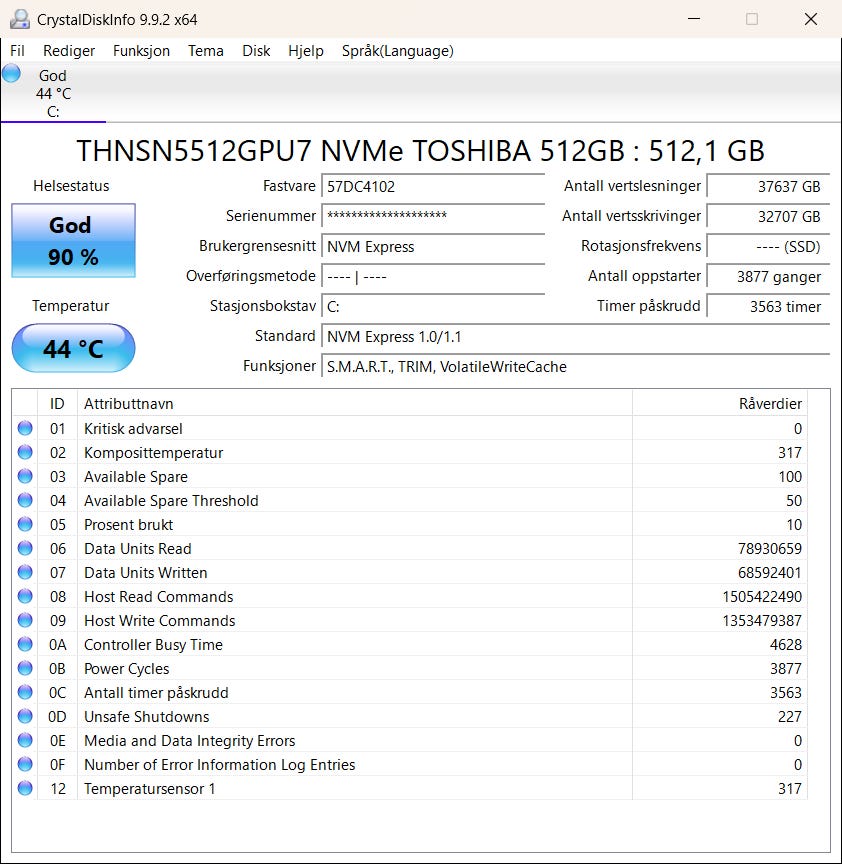Image resolution: width=842 pixels, height=864 pixels.
Task: Click status orb beside Power Cycles
Action: tap(25, 668)
